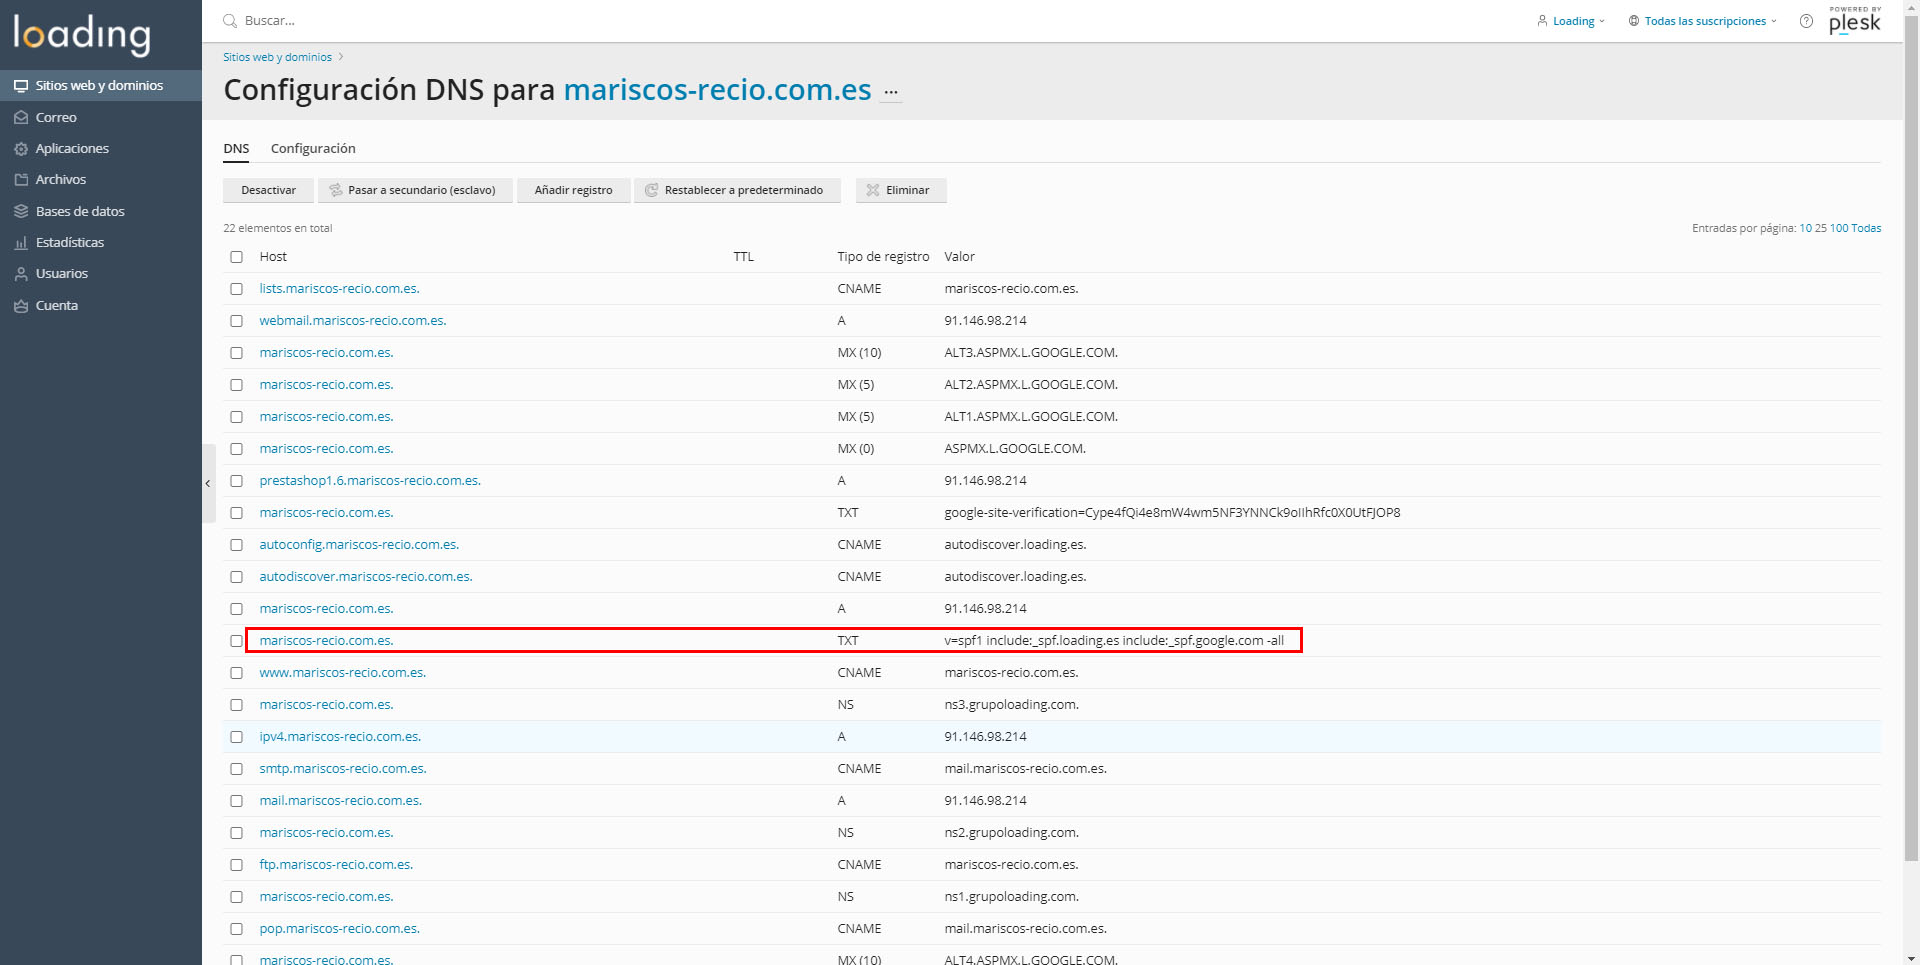Open Sitios web y dominios menu item
Image resolution: width=1920 pixels, height=965 pixels.
pos(99,86)
